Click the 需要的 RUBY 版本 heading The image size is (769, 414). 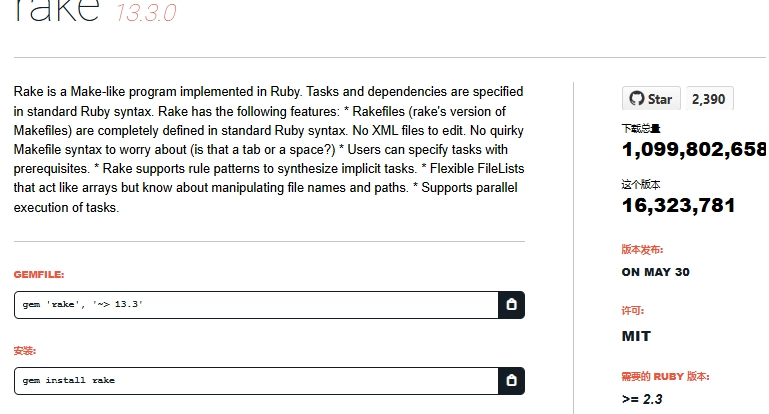[x=666, y=377]
